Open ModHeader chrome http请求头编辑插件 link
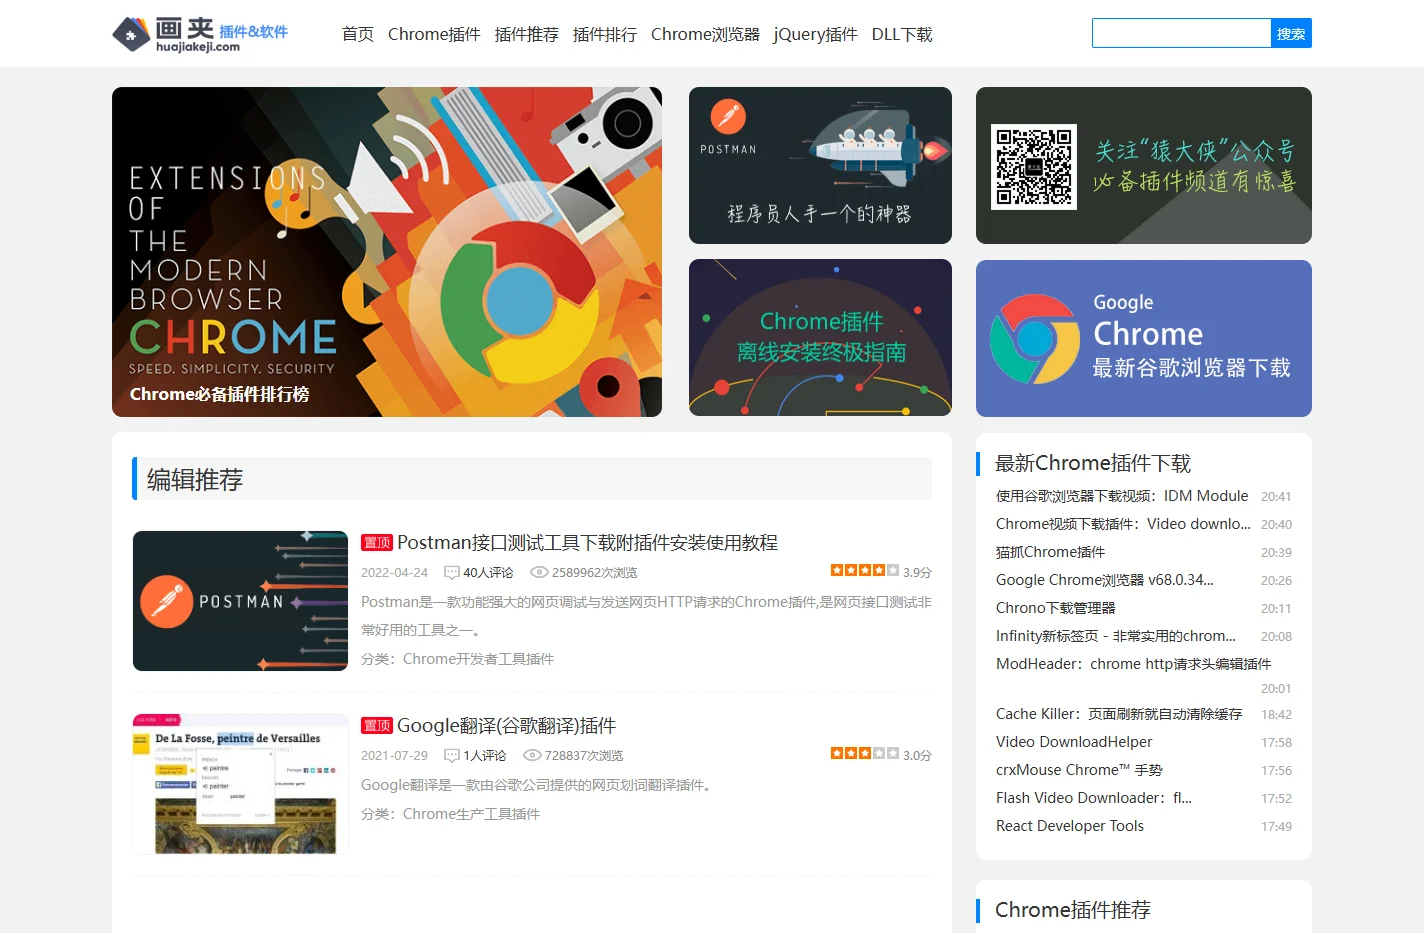 tap(1134, 664)
